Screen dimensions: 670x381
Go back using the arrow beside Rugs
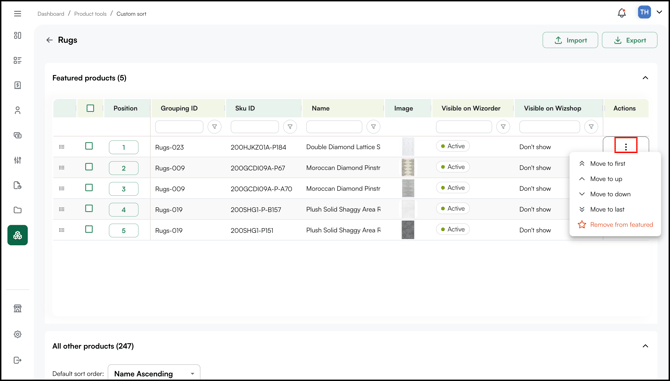(50, 40)
